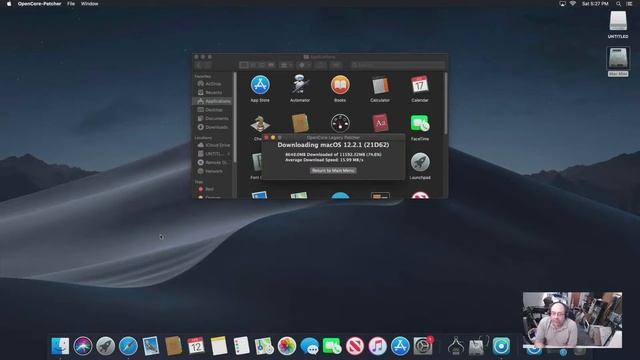Open Safari from the Dock

coord(128,346)
